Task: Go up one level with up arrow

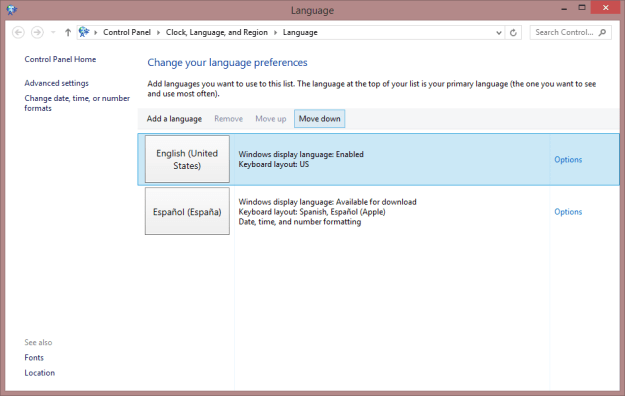Action: tap(68, 32)
